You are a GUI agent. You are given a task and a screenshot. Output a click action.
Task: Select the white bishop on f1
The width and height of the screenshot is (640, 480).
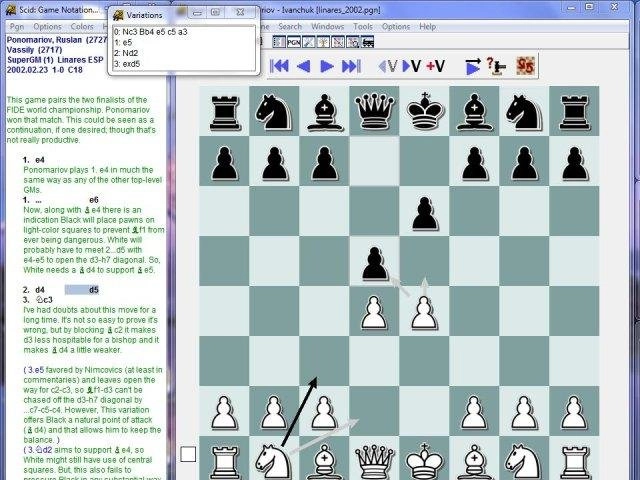[474, 460]
